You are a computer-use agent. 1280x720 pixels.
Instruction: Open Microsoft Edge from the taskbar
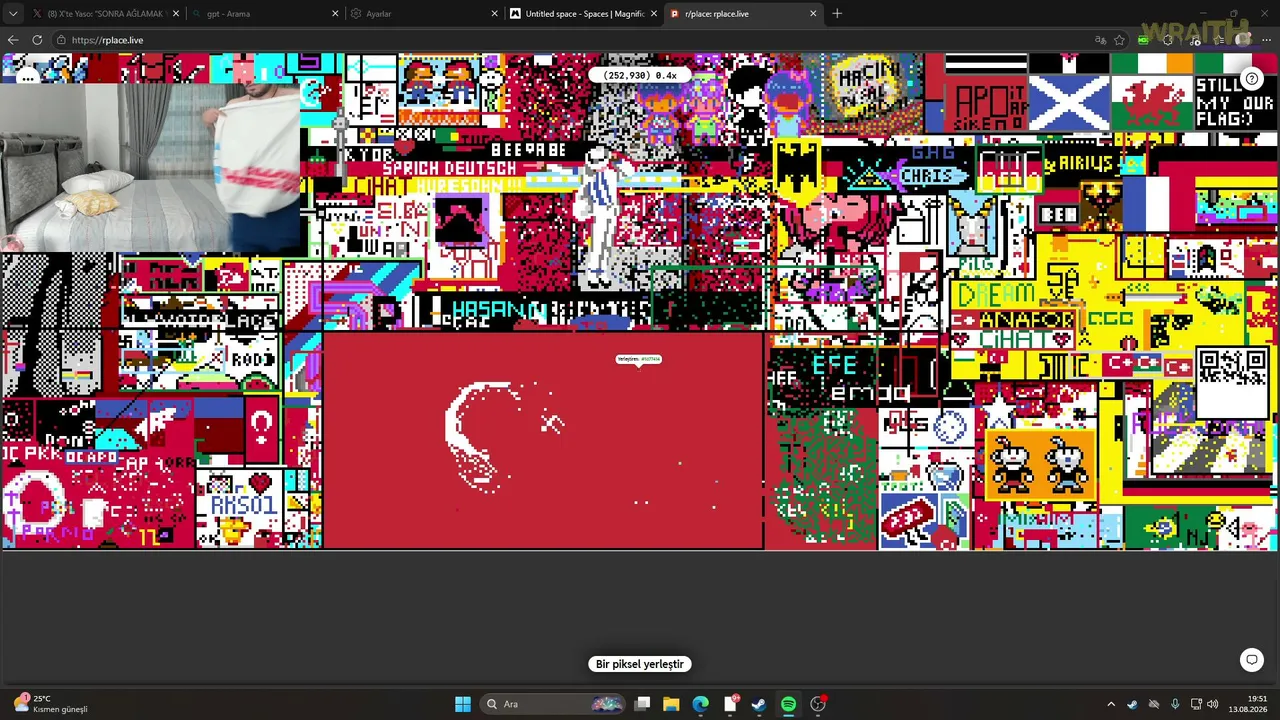tap(700, 704)
